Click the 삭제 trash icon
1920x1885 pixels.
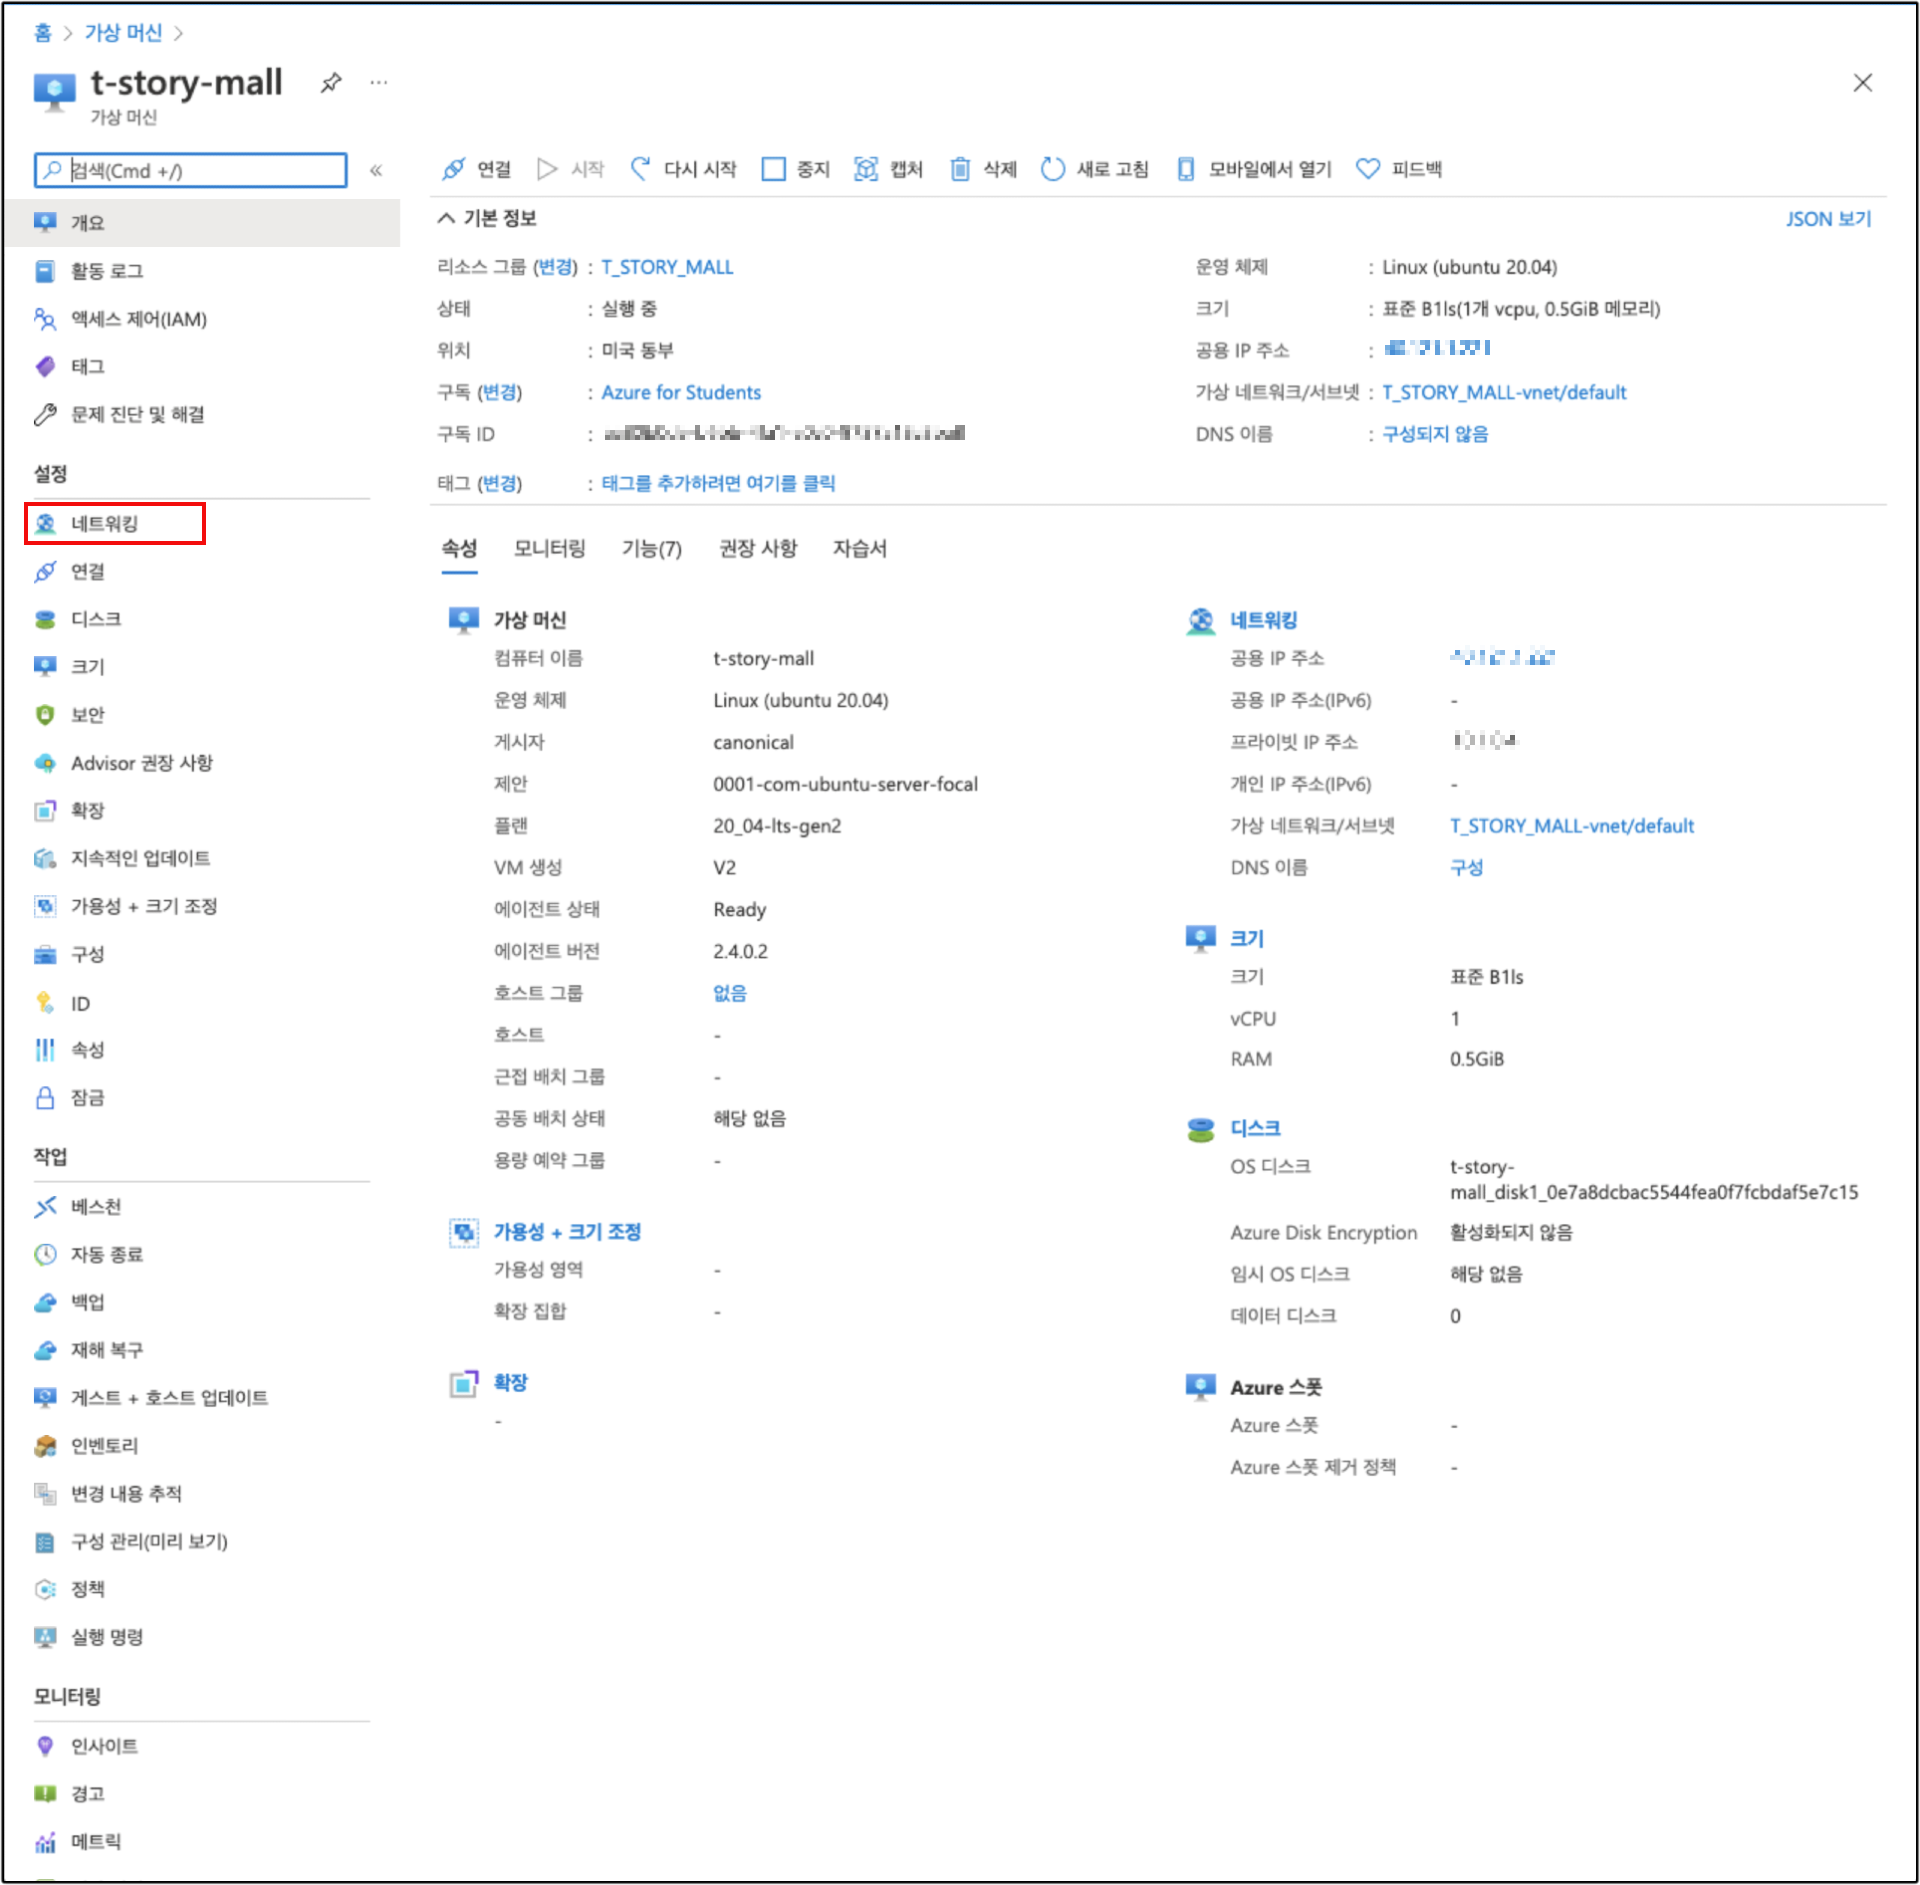coord(960,169)
